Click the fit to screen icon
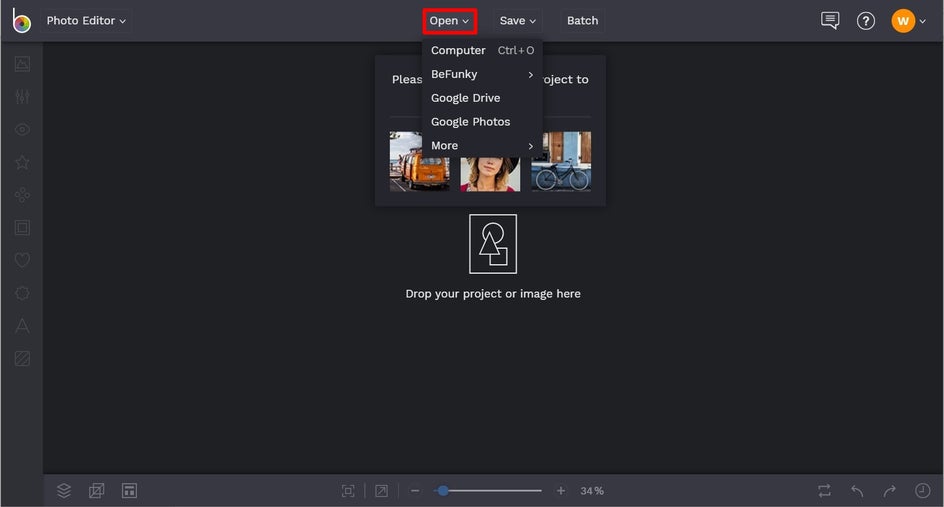The height and width of the screenshot is (507, 944). tap(348, 491)
